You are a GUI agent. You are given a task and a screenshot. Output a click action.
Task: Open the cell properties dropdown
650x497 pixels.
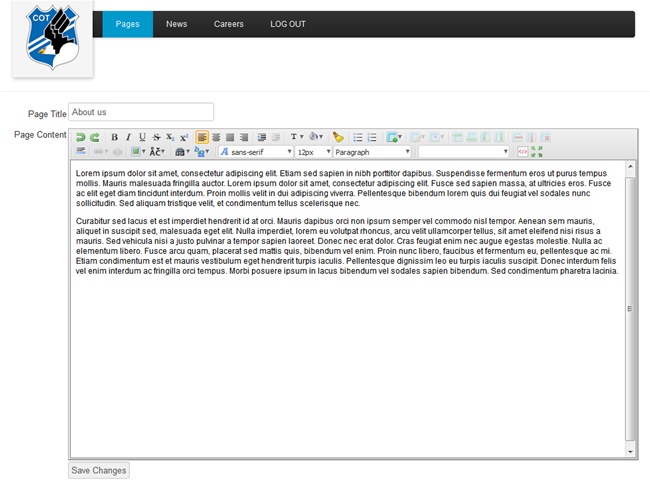[x=437, y=137]
